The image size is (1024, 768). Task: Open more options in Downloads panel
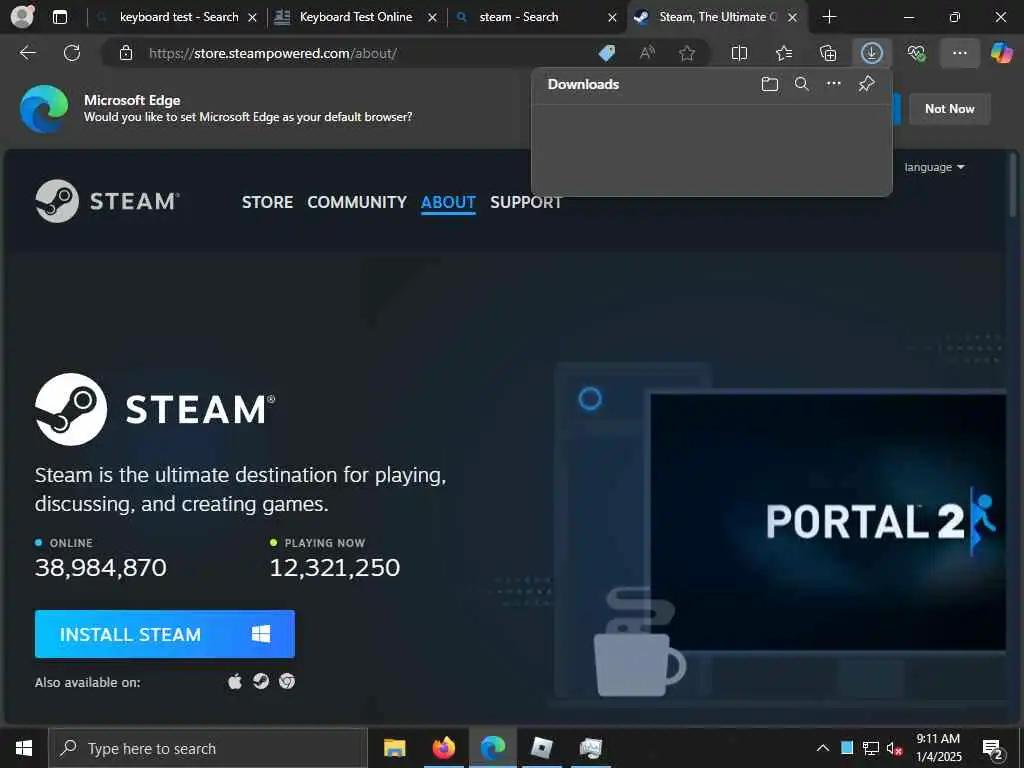pos(834,84)
